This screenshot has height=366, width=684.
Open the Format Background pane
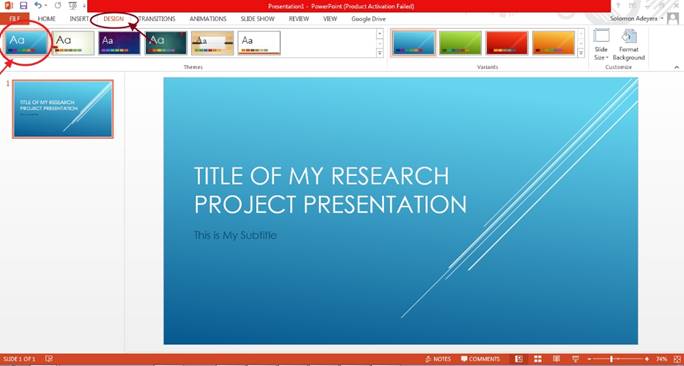click(629, 45)
